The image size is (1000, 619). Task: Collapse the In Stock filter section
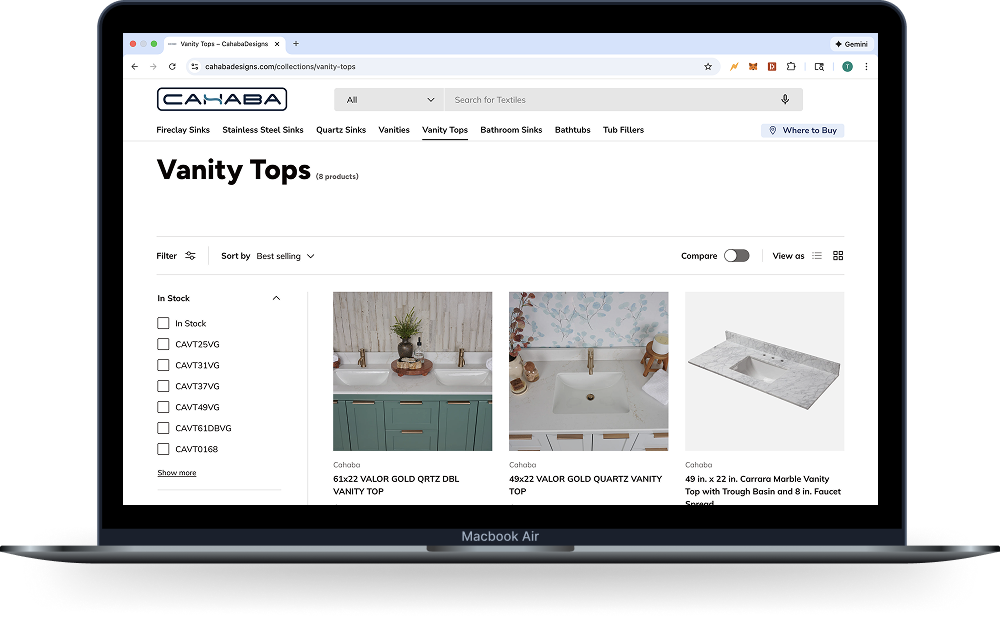click(x=276, y=298)
